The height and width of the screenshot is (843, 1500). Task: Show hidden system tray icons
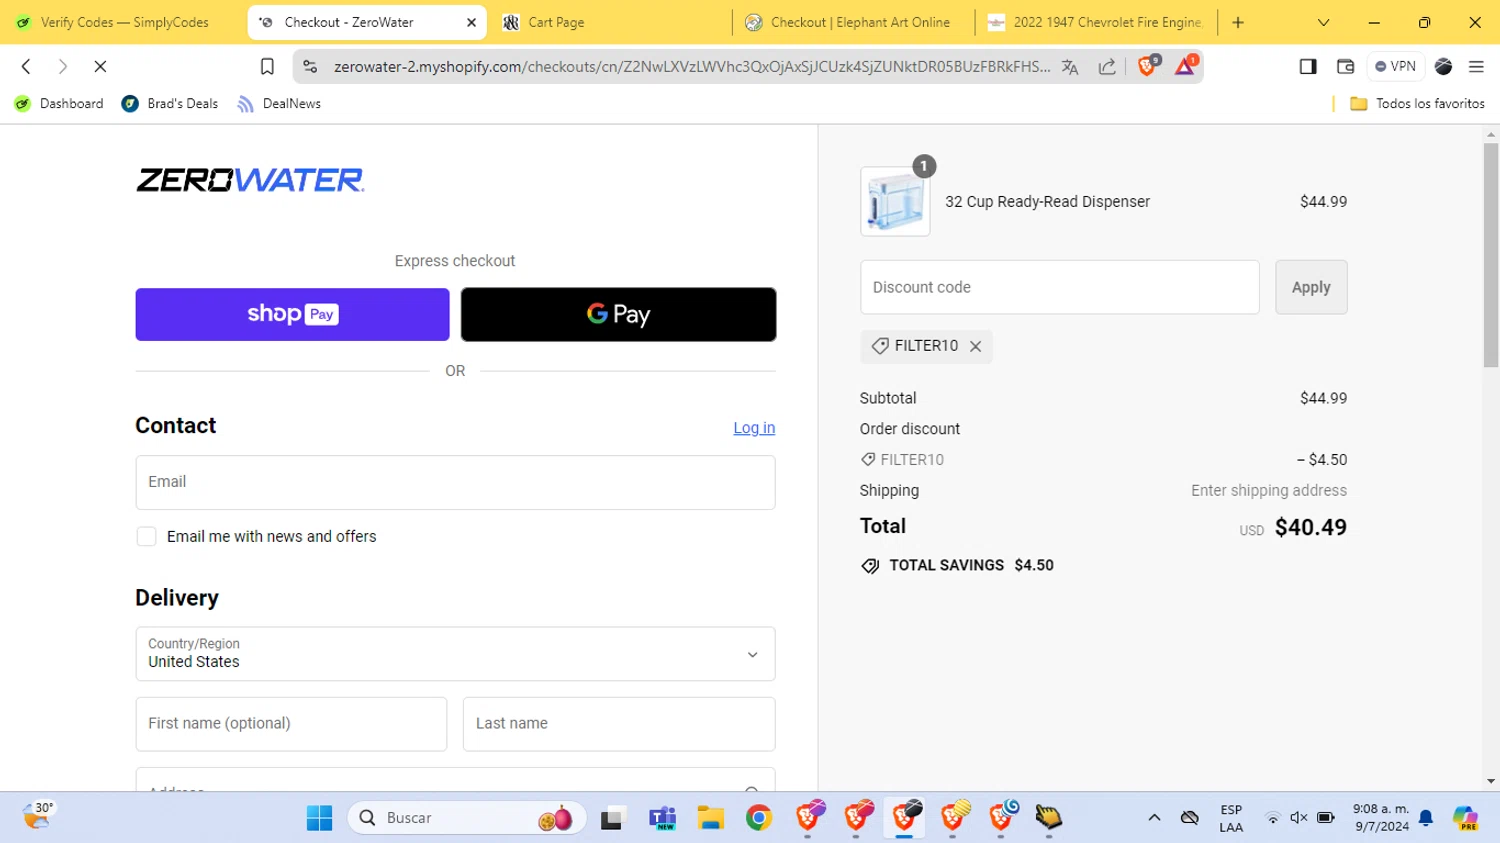click(1154, 818)
